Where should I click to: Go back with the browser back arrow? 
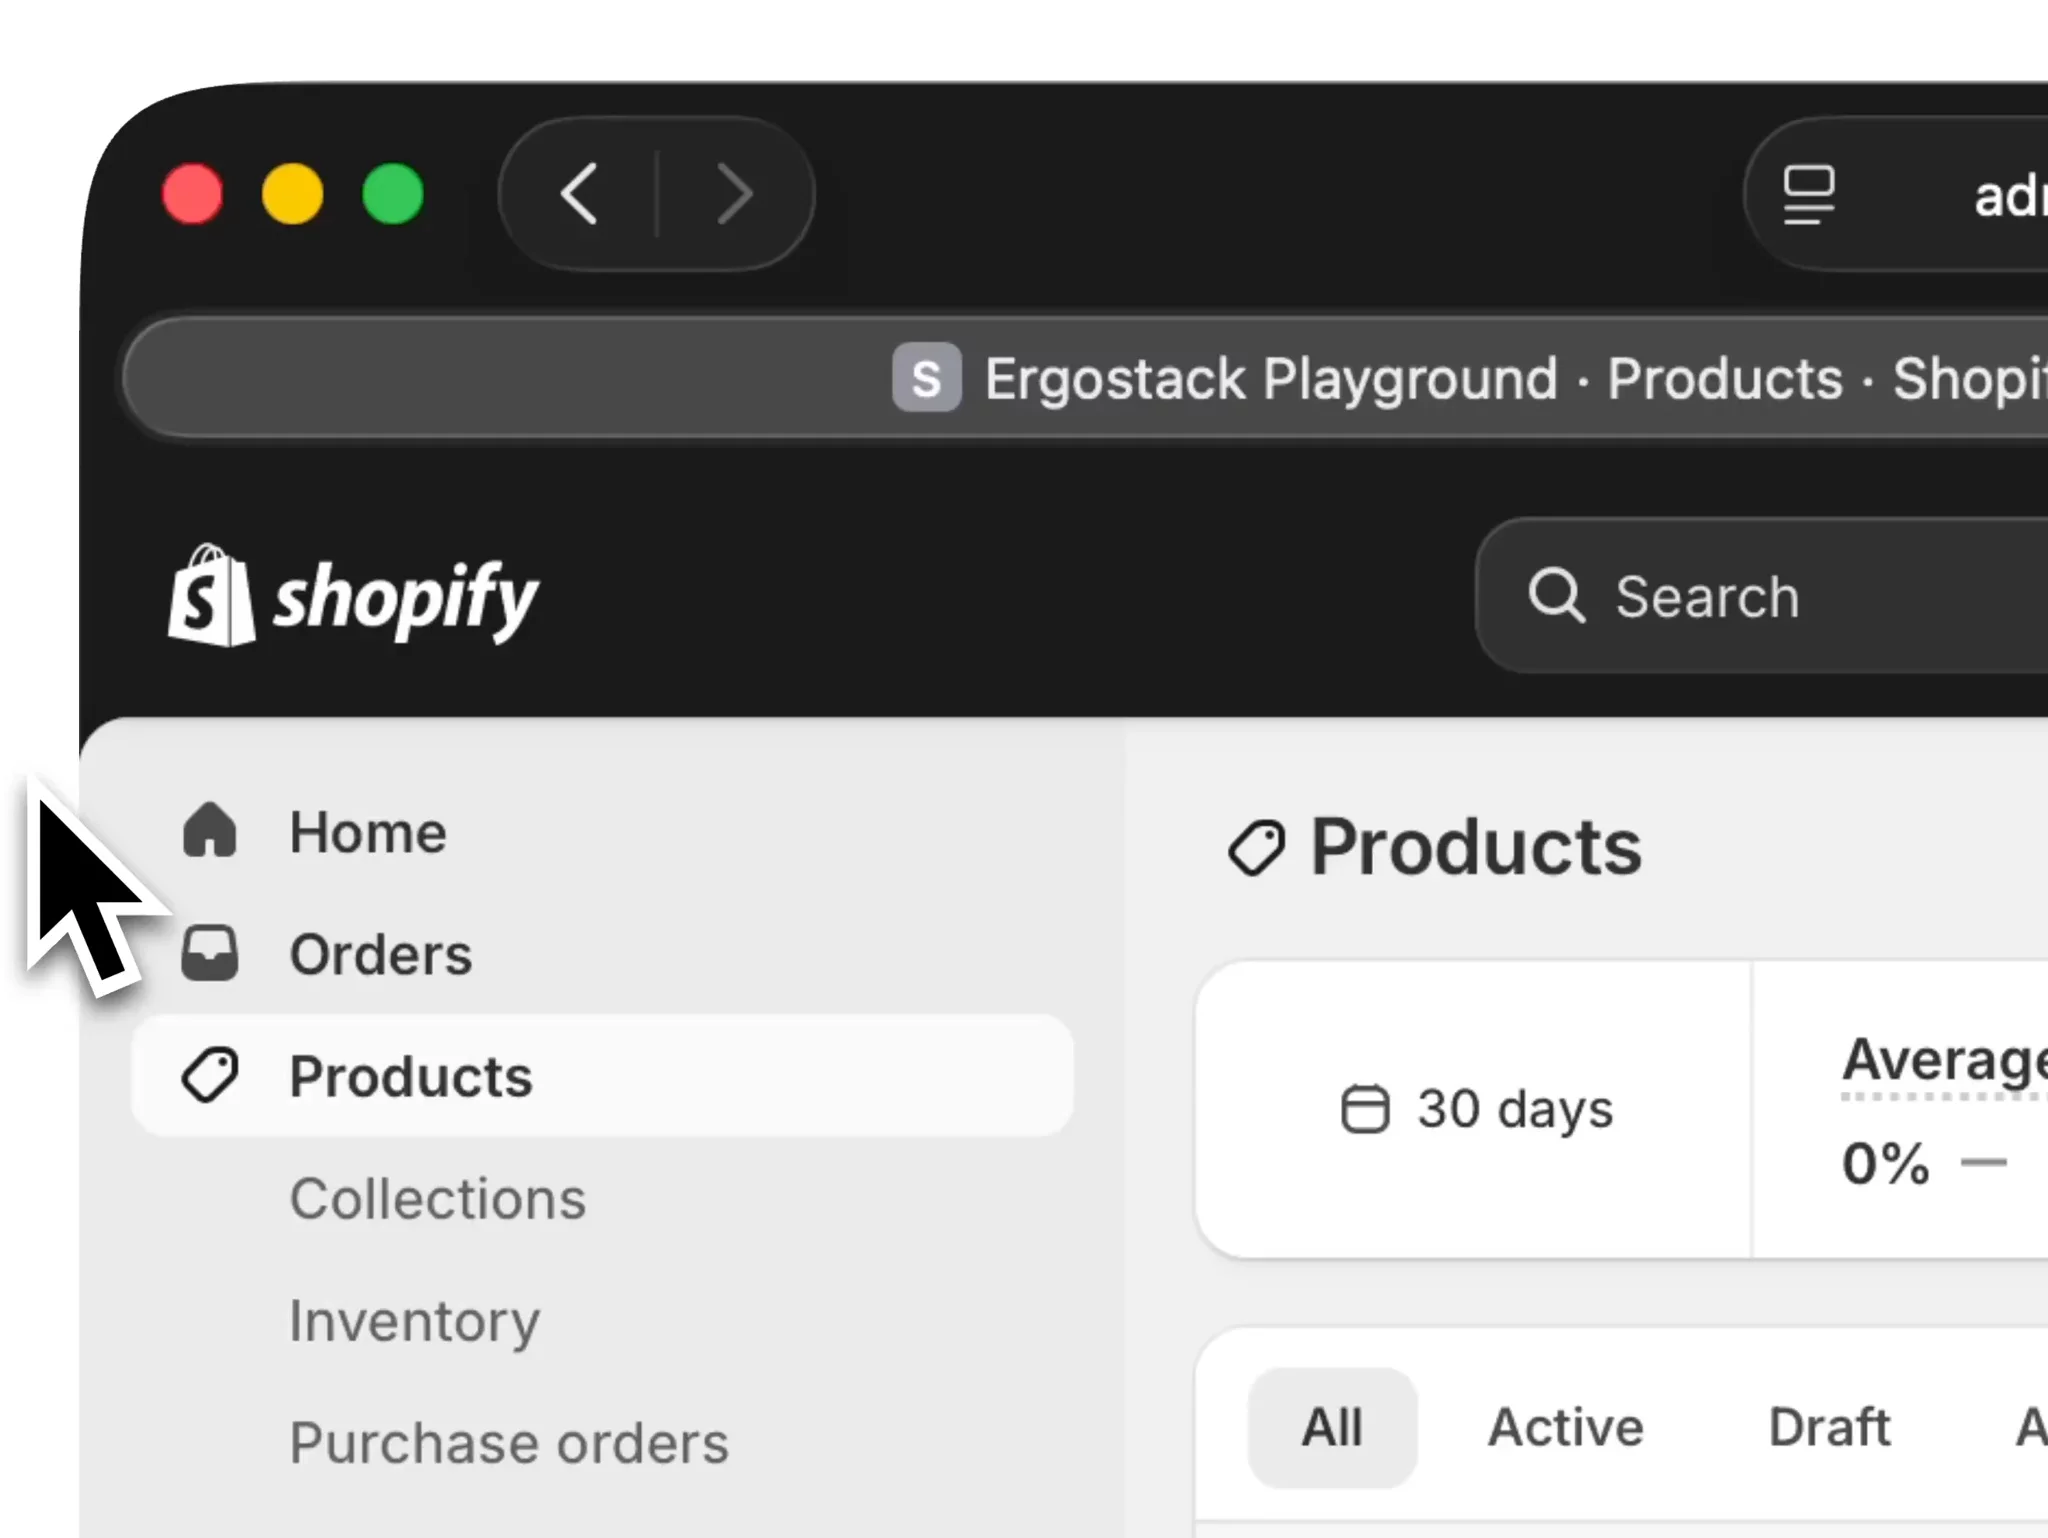(580, 194)
